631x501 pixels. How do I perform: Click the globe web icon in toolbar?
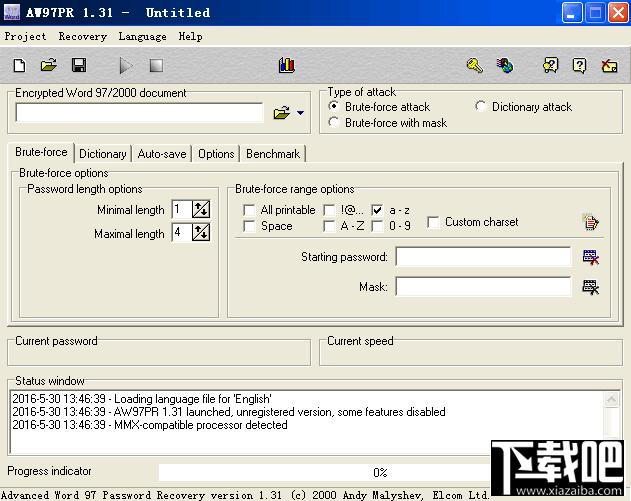click(x=505, y=65)
